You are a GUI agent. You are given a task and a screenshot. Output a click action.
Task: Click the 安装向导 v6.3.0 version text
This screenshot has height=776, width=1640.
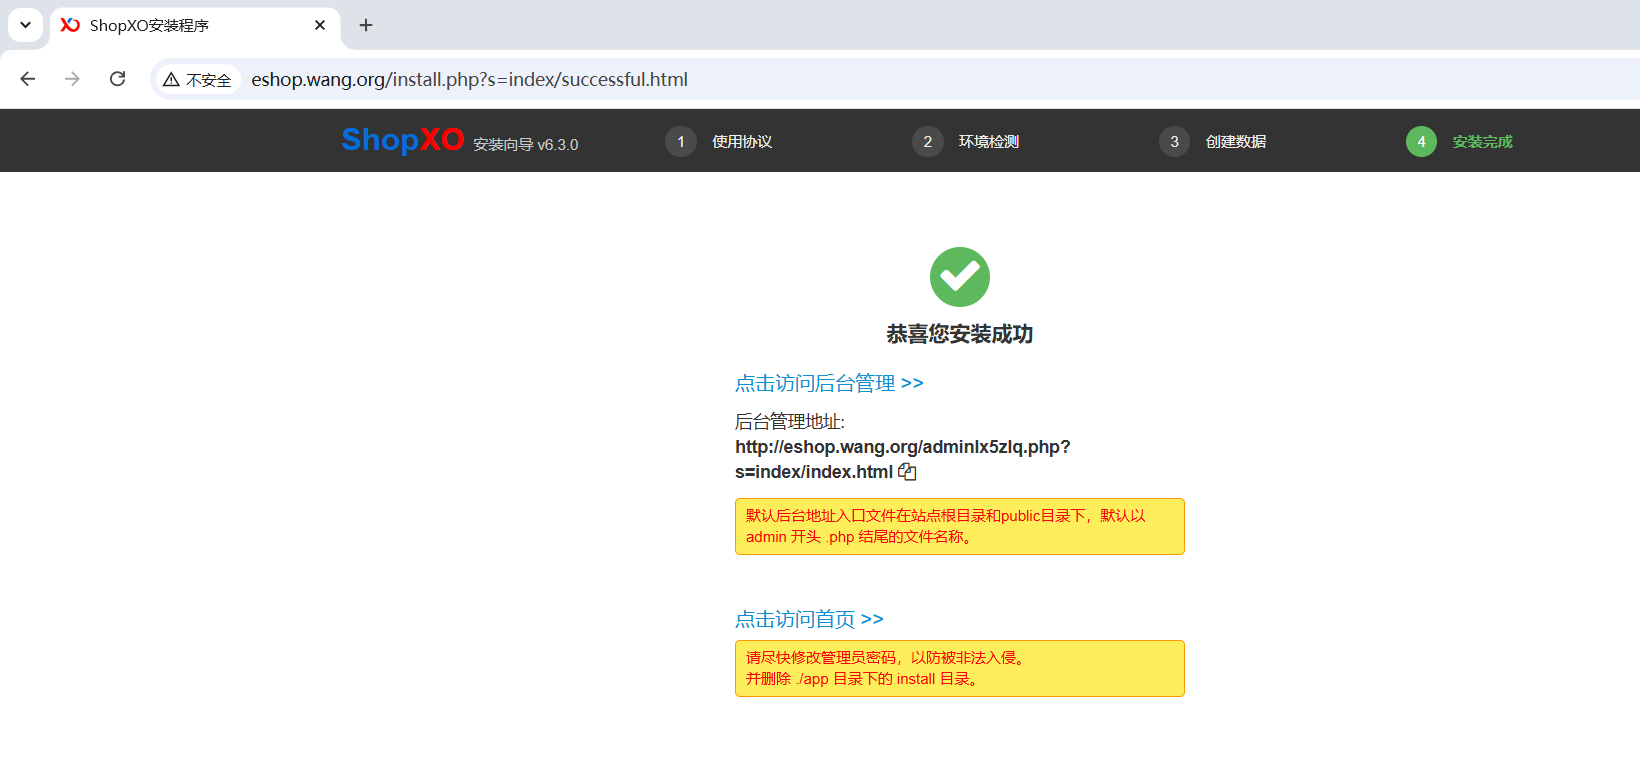coord(526,145)
